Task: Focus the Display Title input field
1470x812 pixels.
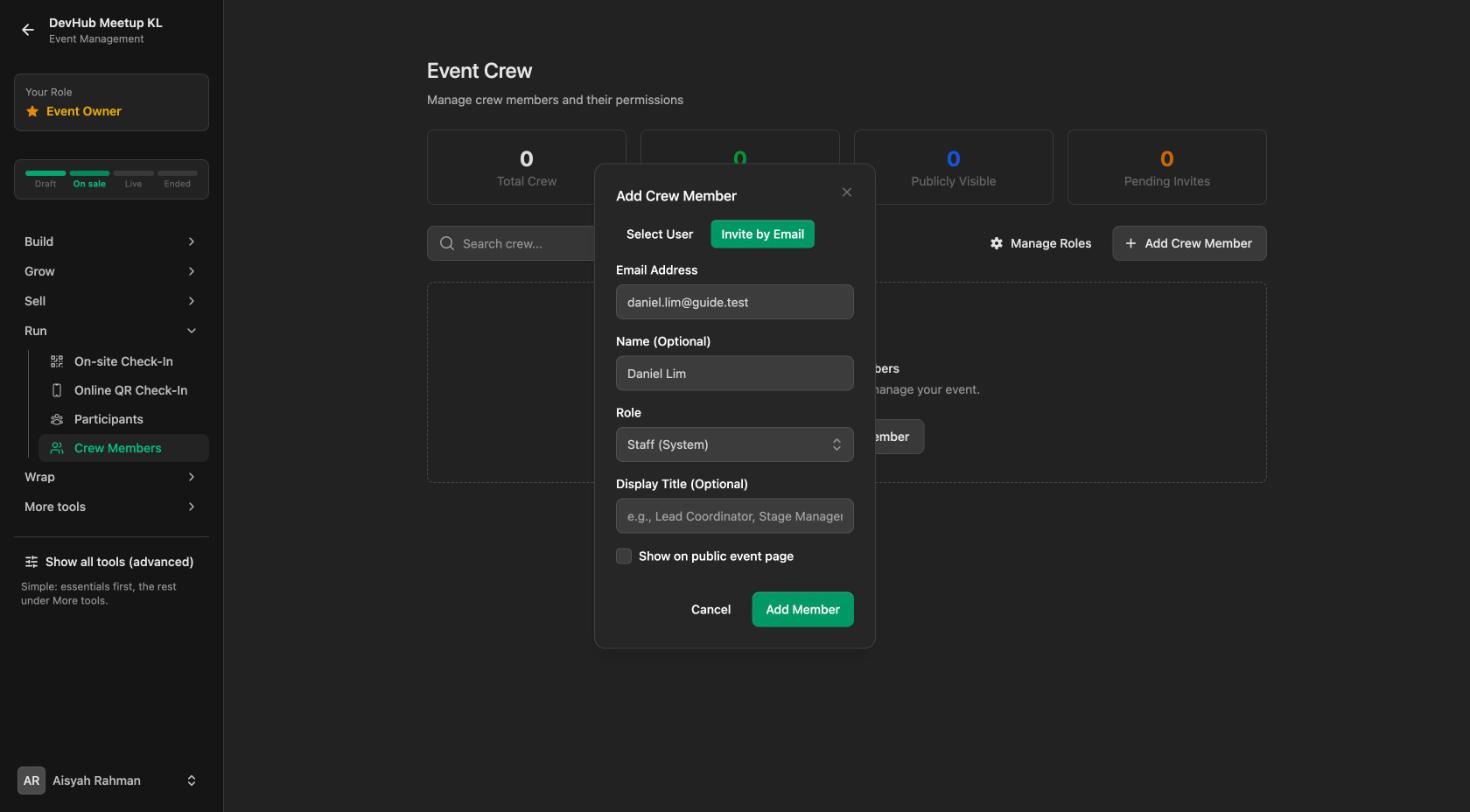Action: coord(735,516)
